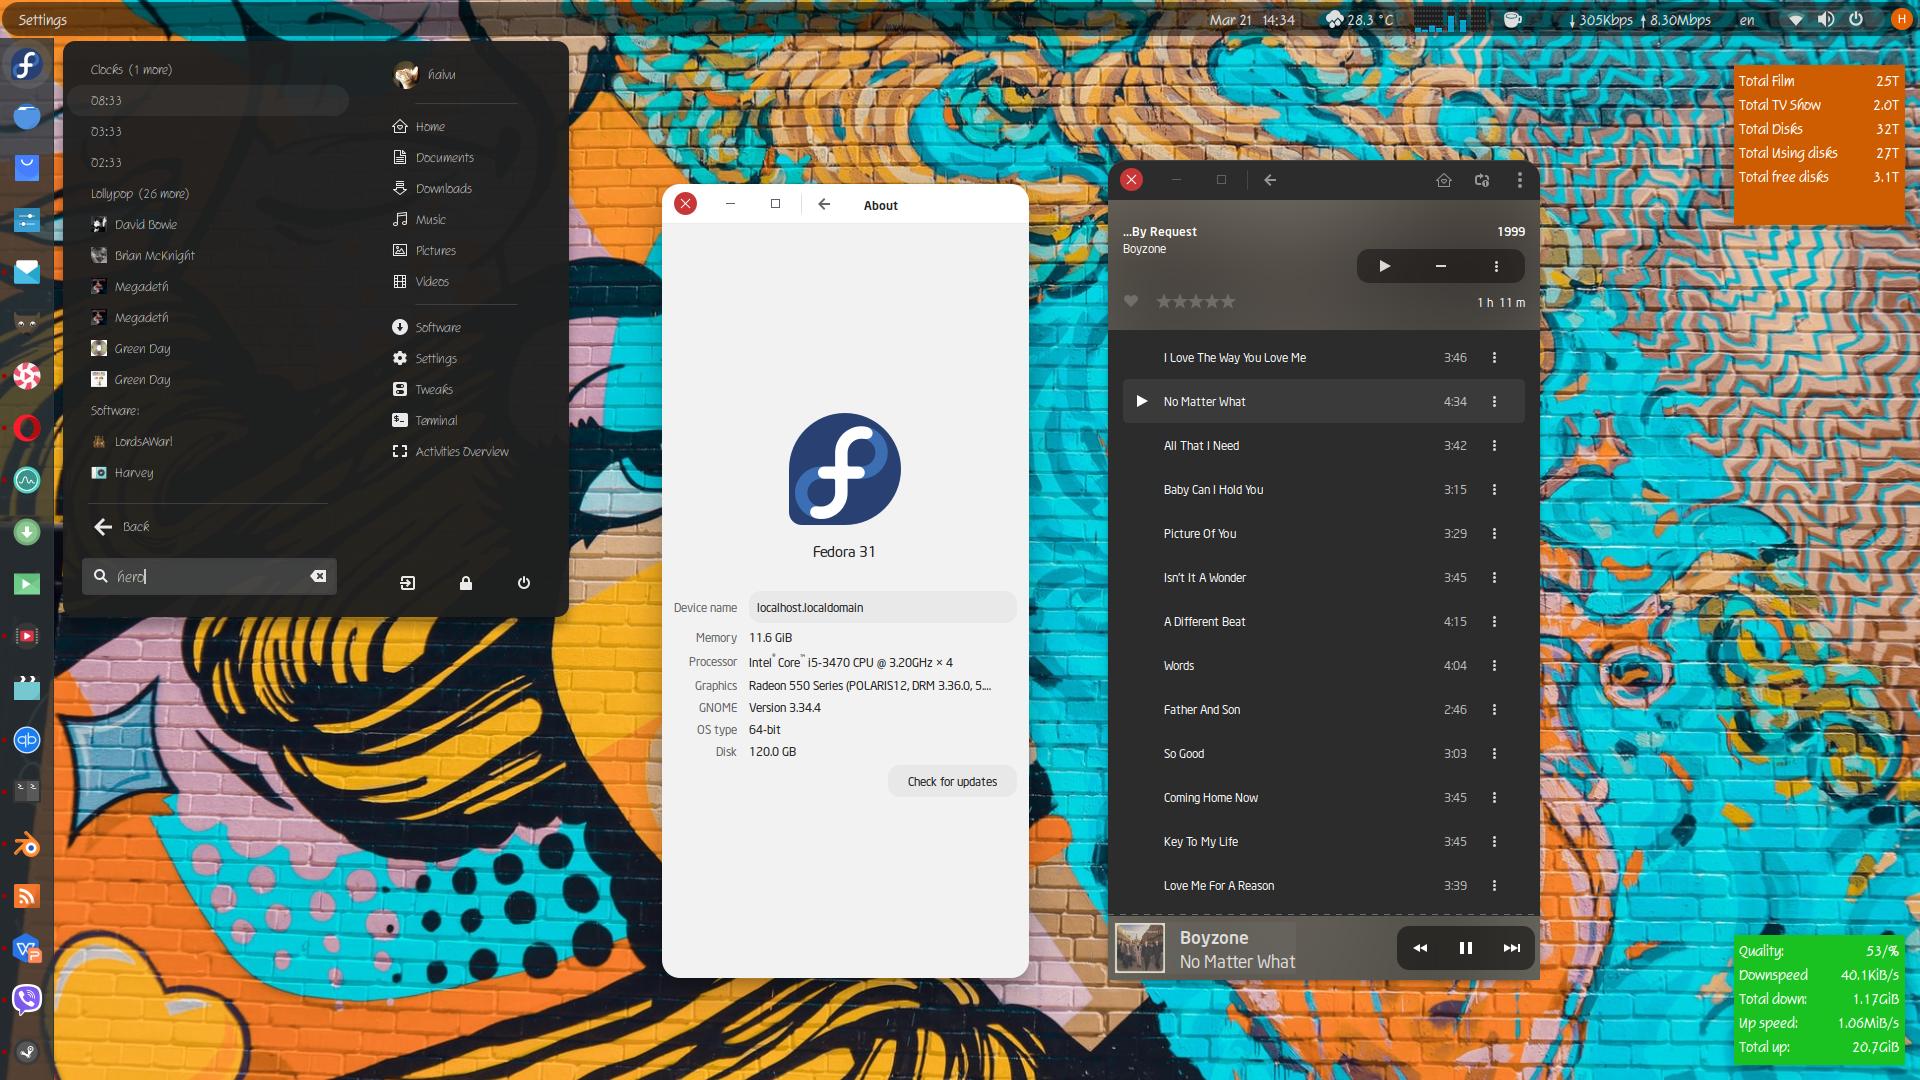Play the track 'Coming Home Now'
1920x1080 pixels.
pos(1323,798)
